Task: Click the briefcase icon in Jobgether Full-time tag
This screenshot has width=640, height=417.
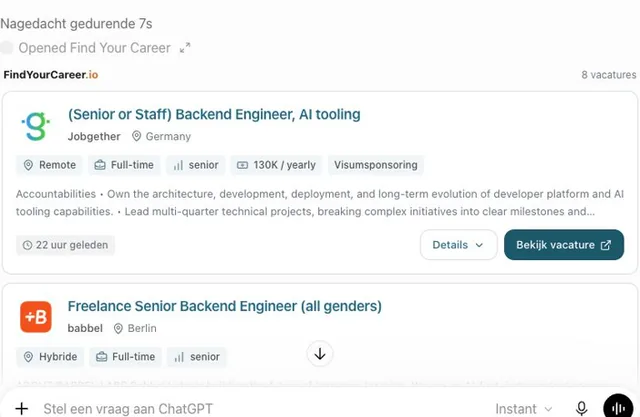Action: [100, 165]
